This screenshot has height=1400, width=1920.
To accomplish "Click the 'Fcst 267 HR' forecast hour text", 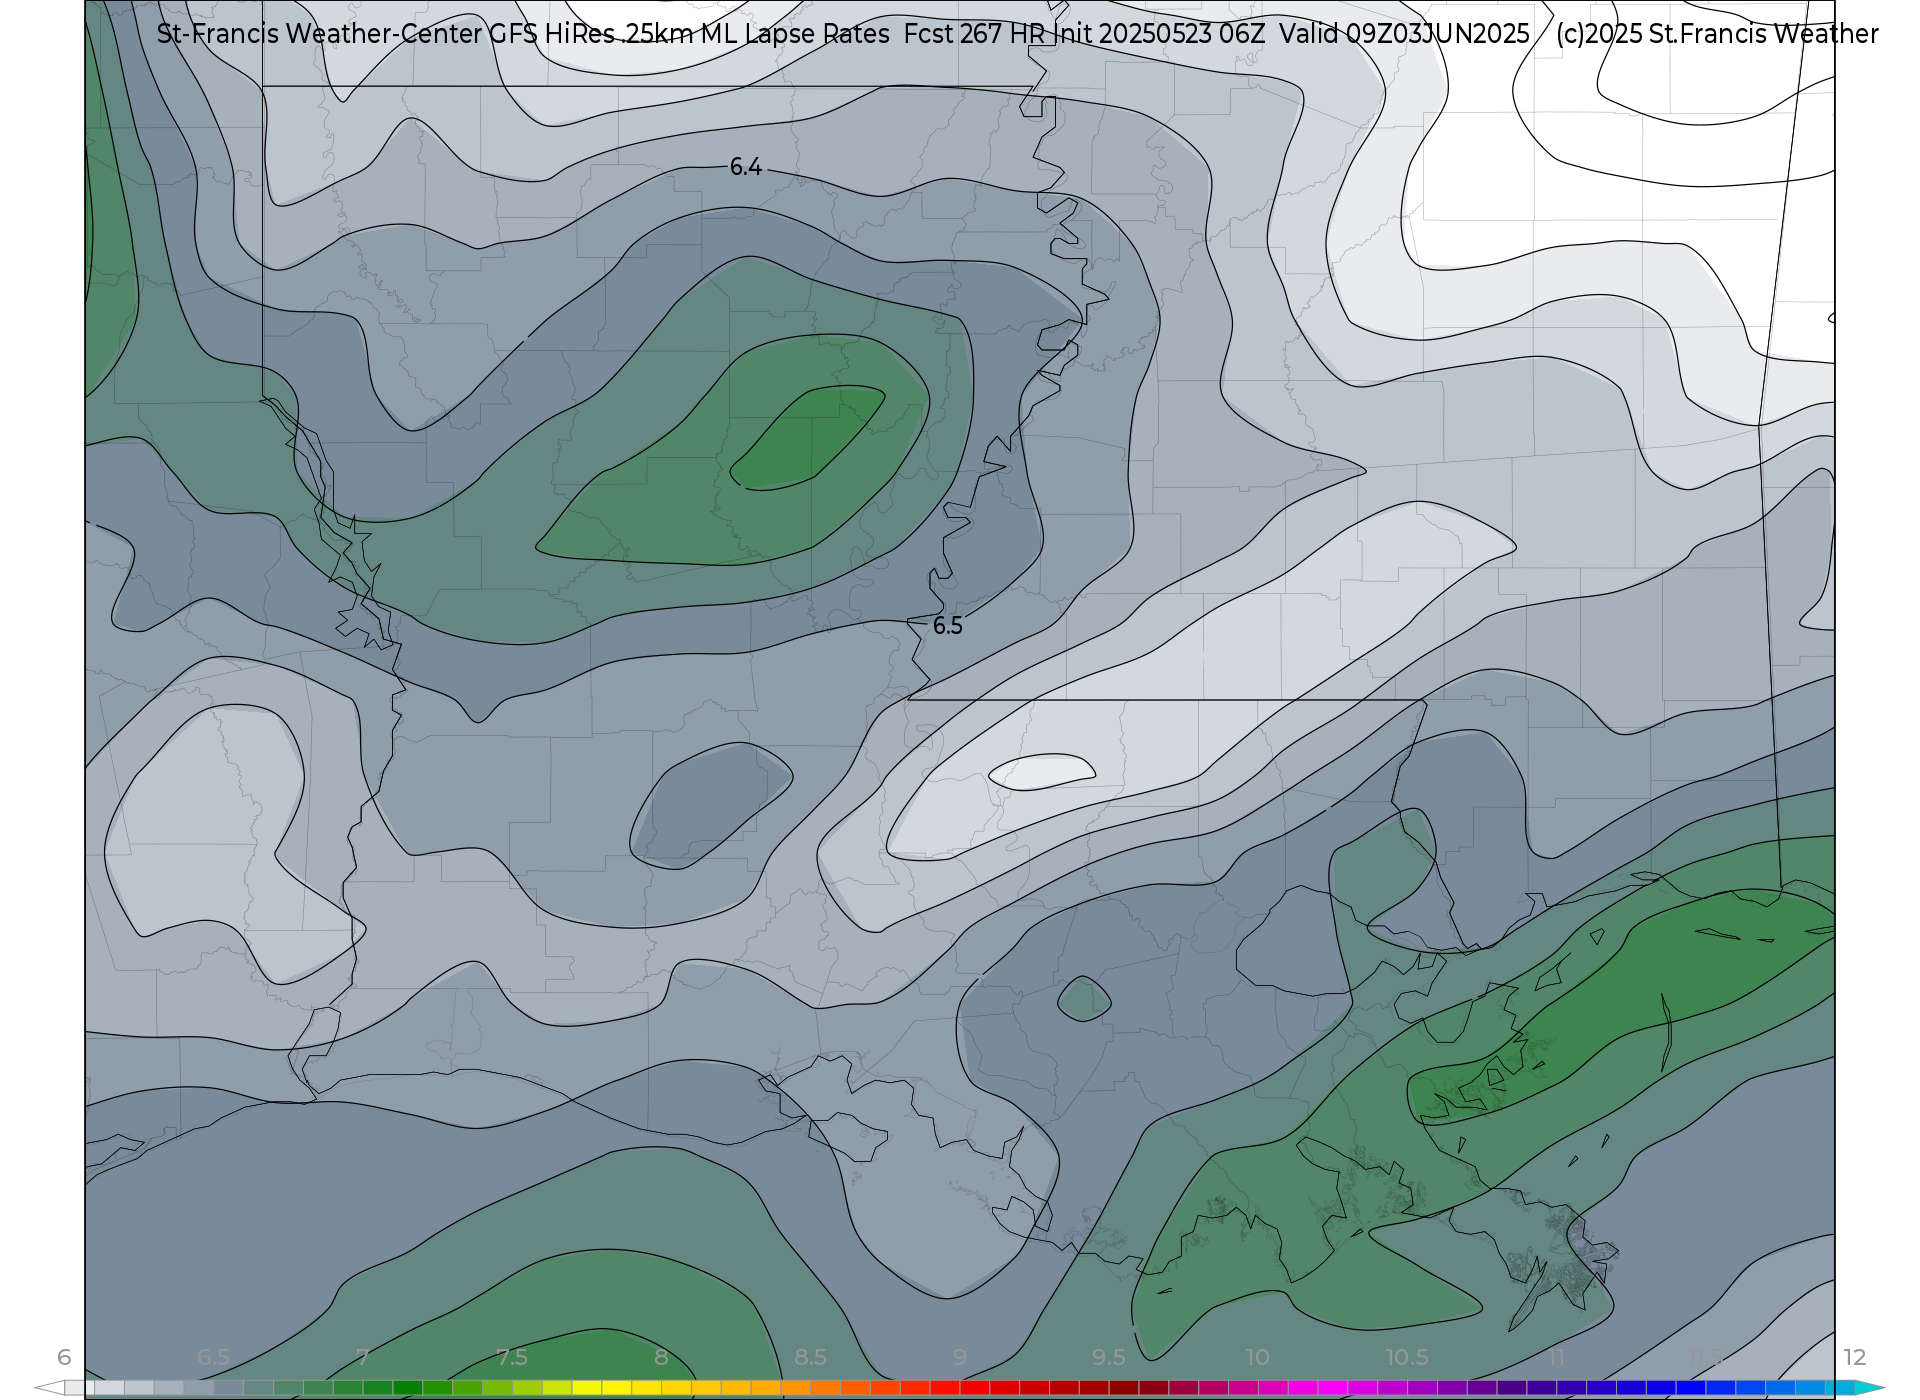I will click(x=975, y=34).
